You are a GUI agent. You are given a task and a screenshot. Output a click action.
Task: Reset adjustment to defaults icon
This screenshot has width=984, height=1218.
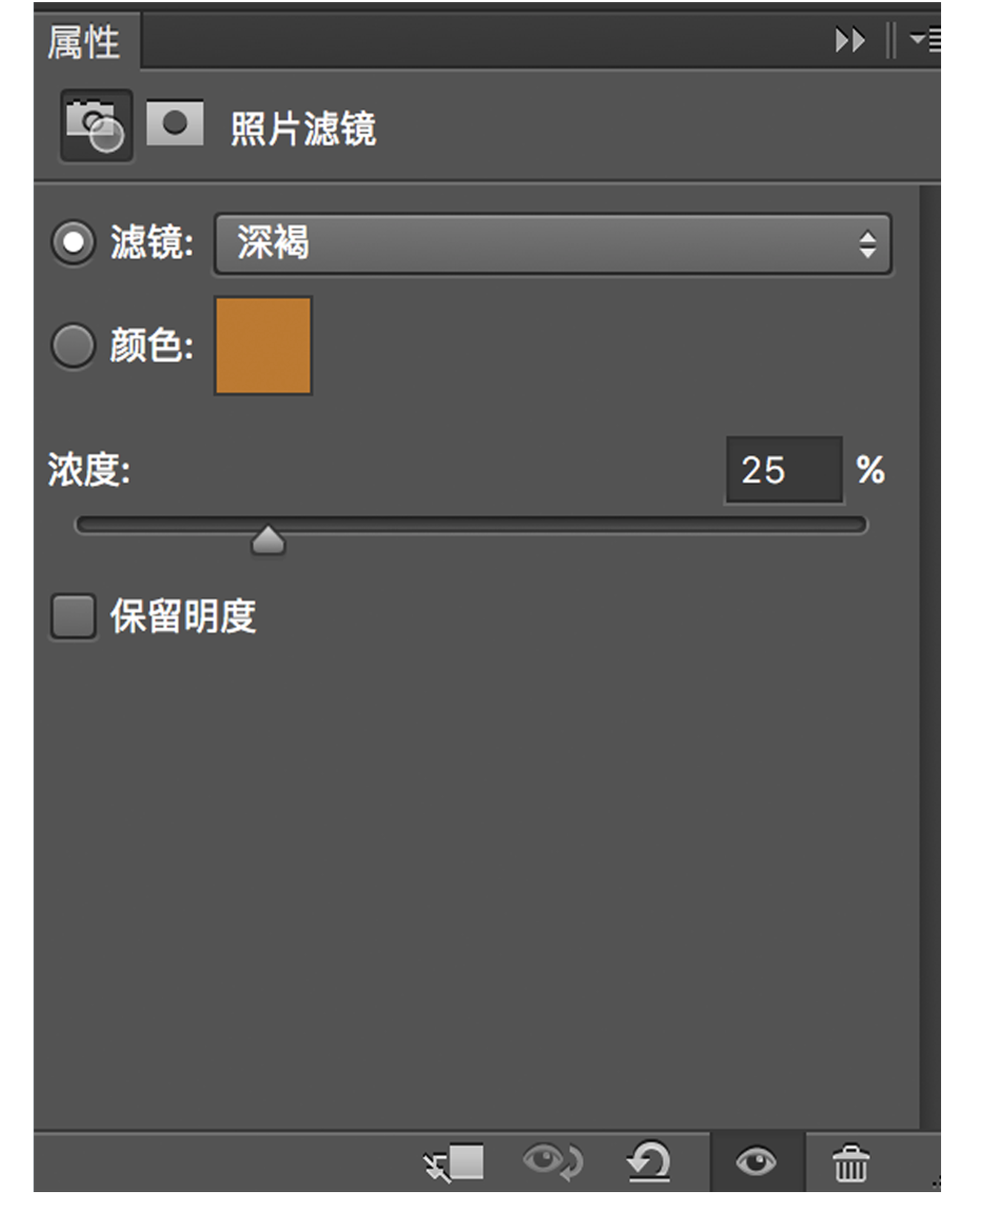coord(649,1162)
